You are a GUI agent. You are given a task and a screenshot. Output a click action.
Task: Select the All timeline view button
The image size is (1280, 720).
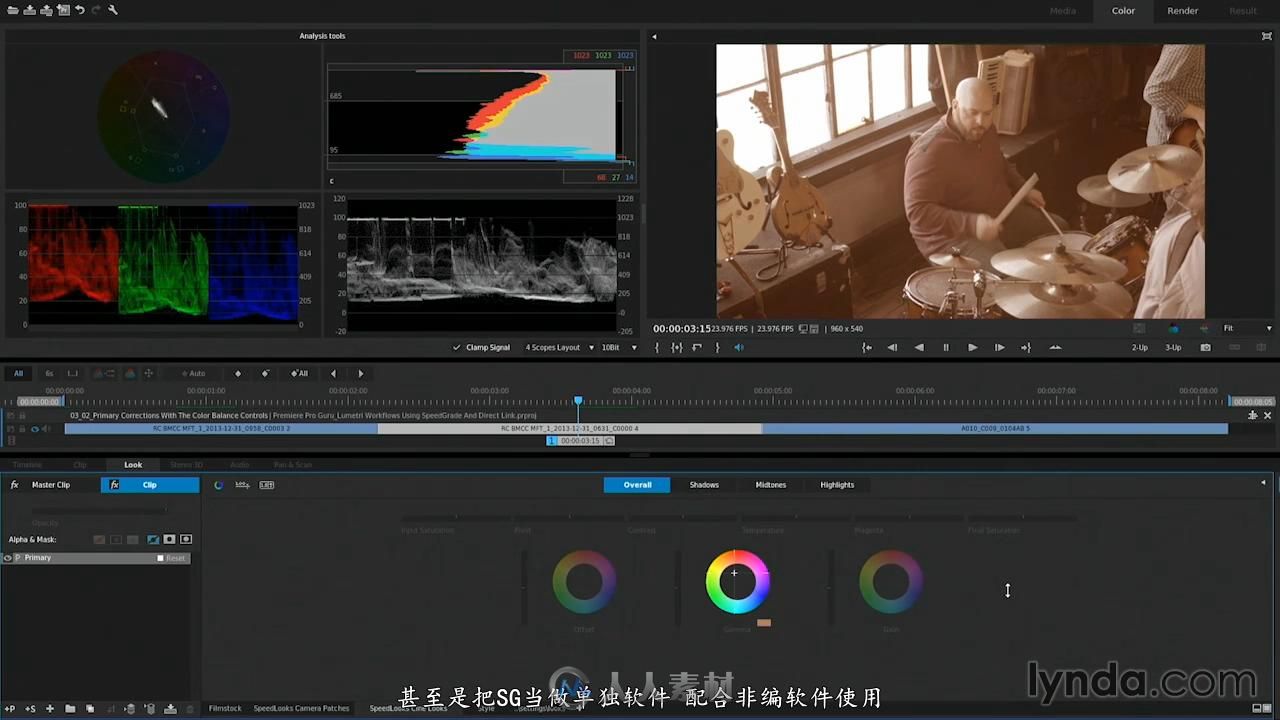[18, 373]
